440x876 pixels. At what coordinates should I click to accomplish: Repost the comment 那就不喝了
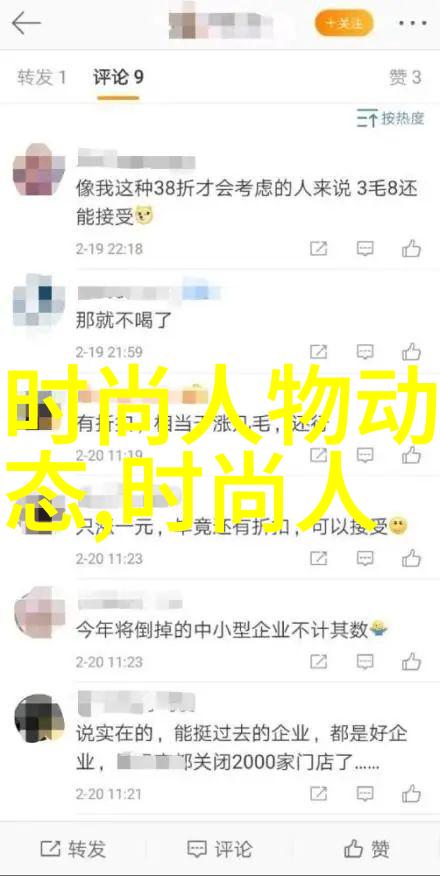318,352
